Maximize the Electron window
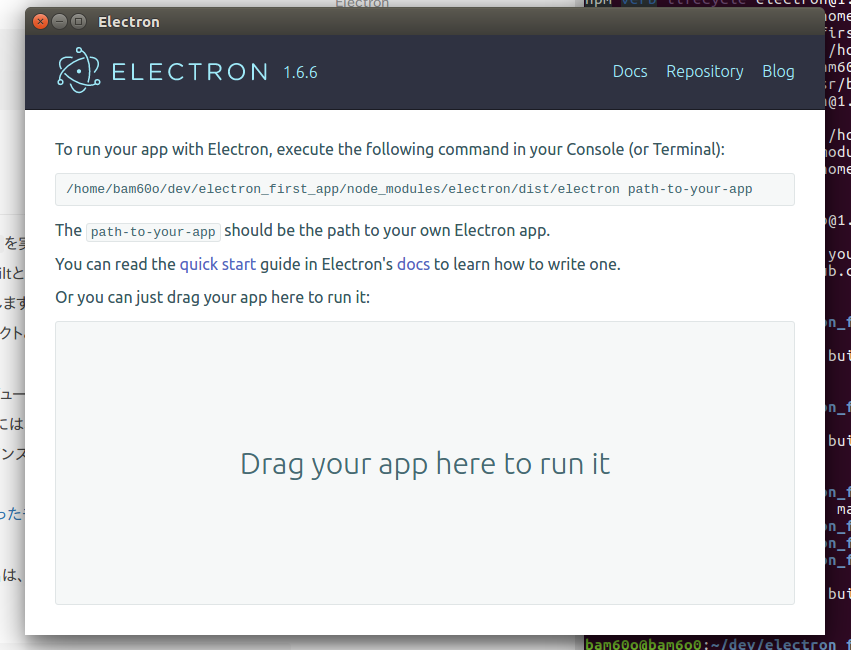 pos(78,22)
